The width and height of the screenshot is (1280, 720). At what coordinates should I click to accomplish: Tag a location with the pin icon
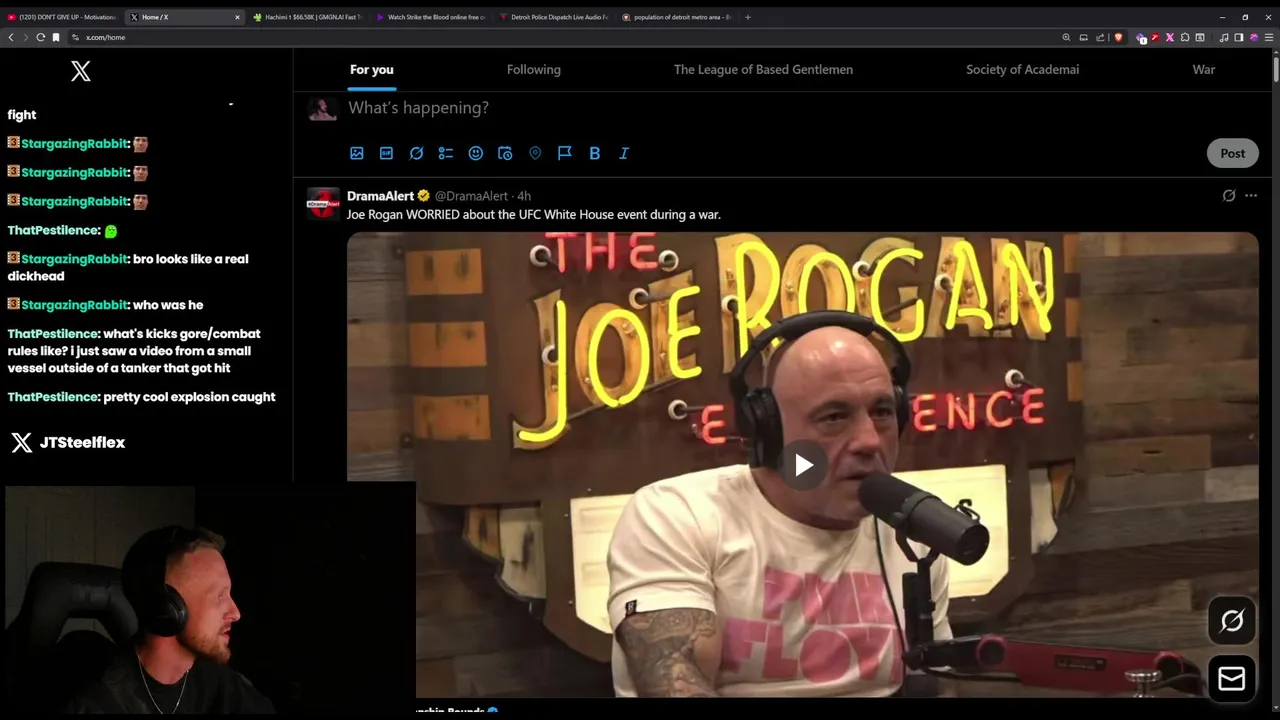(x=535, y=153)
